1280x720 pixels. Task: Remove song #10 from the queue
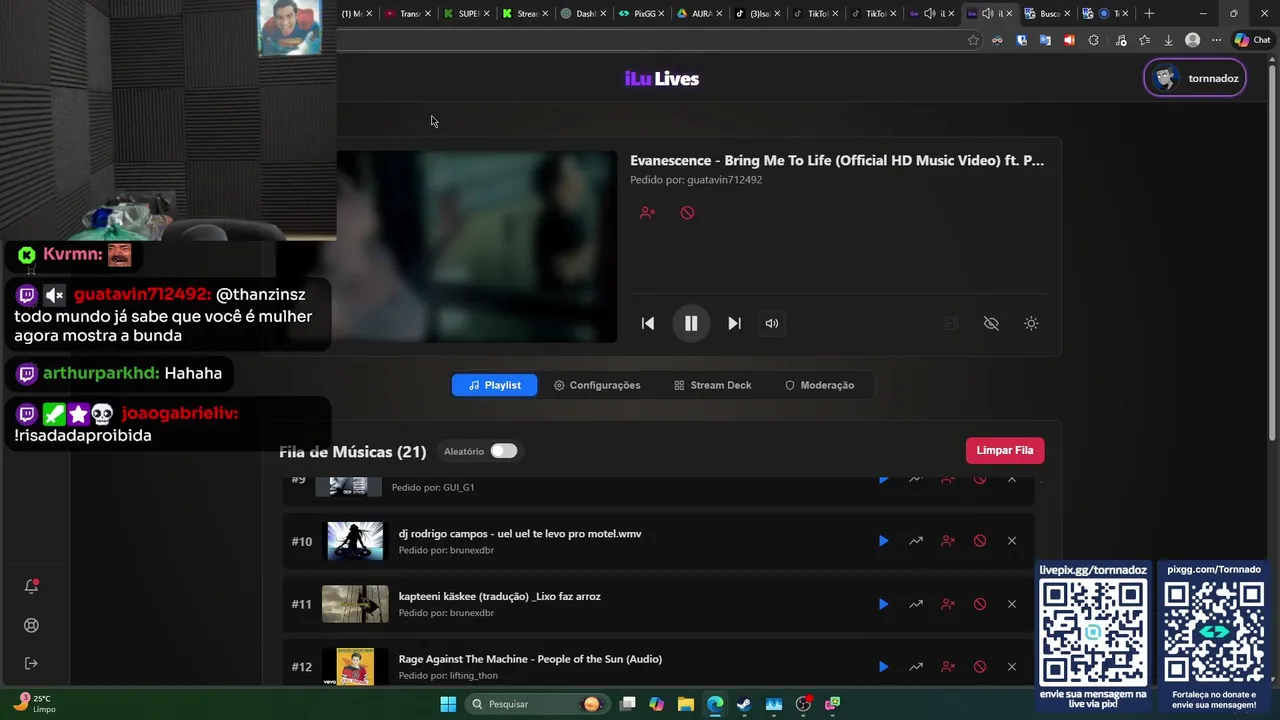1012,541
